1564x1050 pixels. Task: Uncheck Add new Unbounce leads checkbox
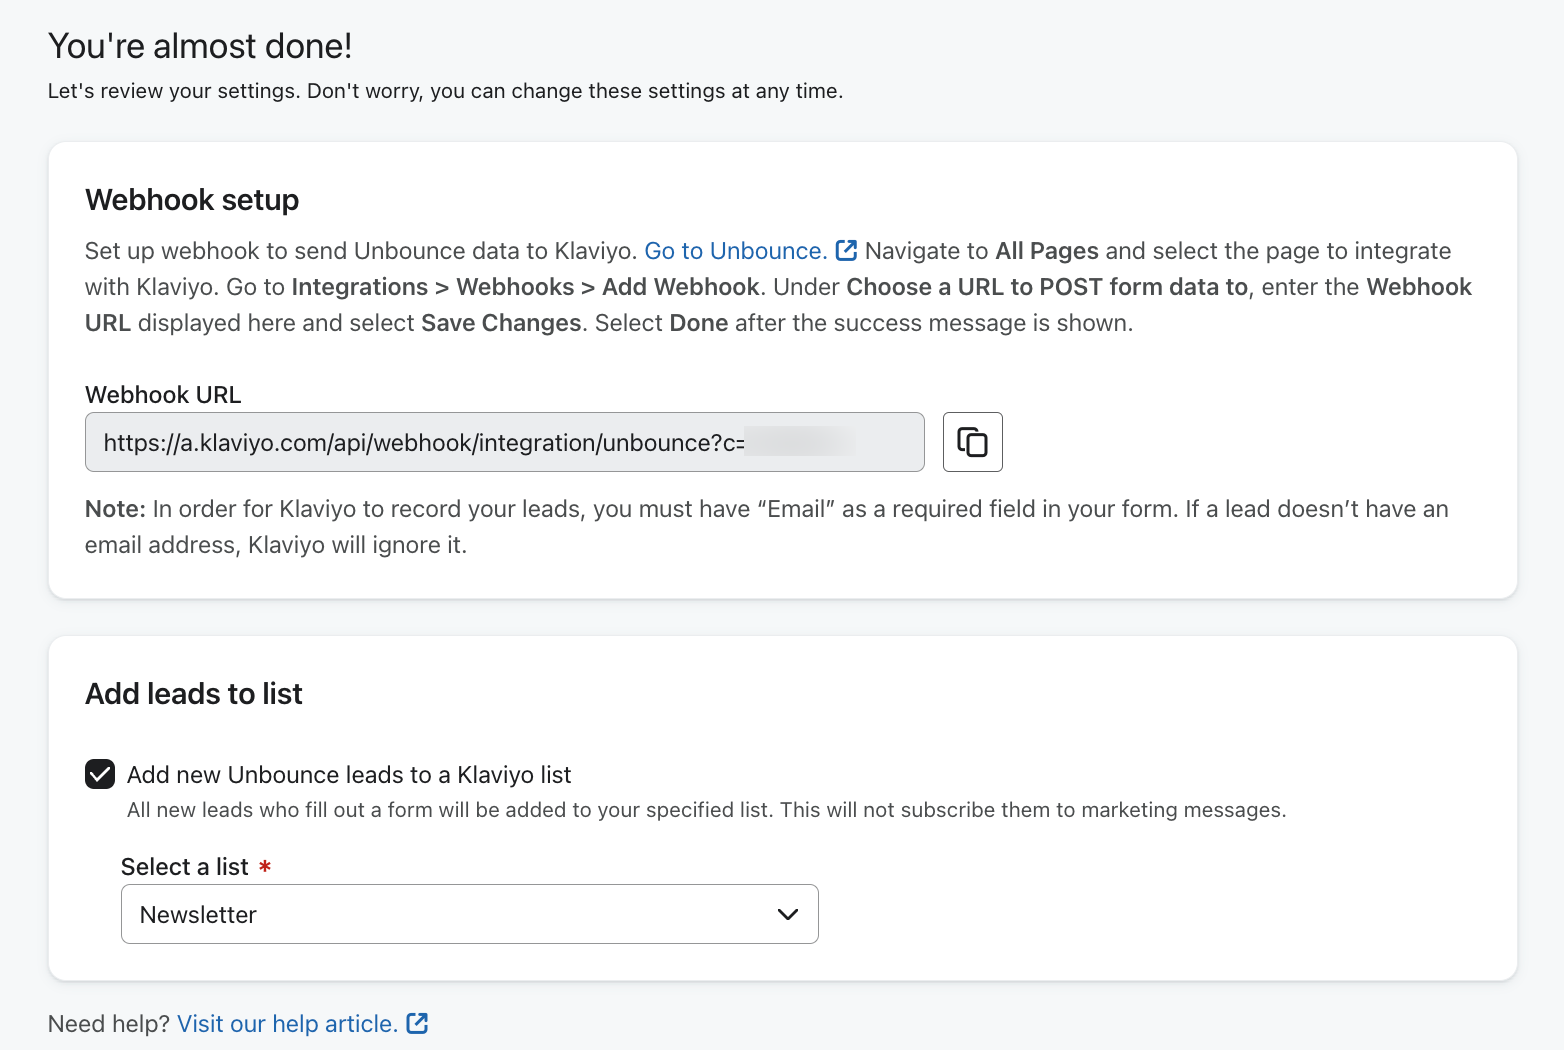pyautogui.click(x=100, y=774)
